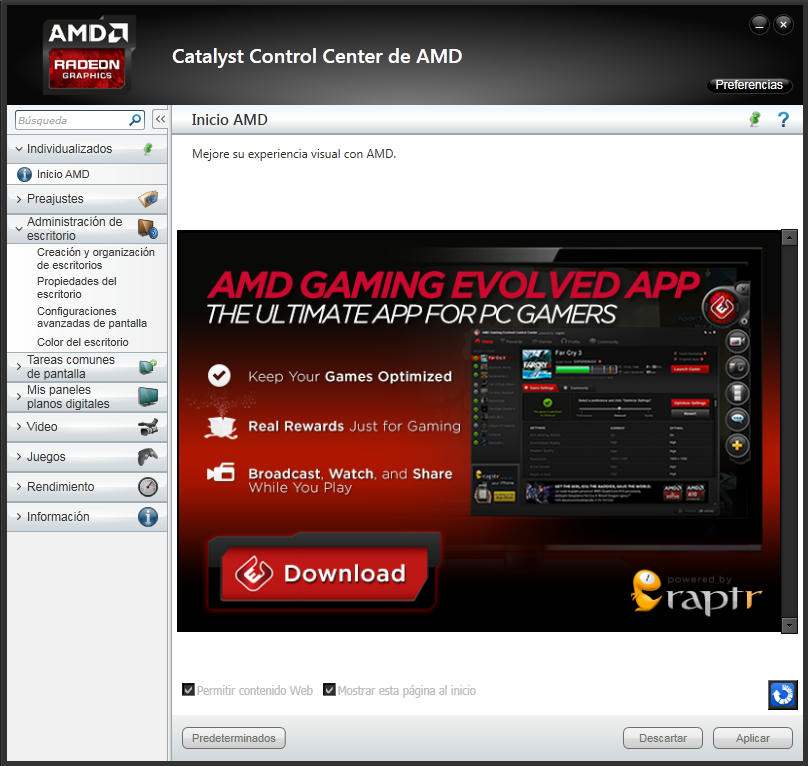Screen dimensions: 808x766
Task: Collapse the sidebar with the double-arrow button
Action: (x=160, y=120)
